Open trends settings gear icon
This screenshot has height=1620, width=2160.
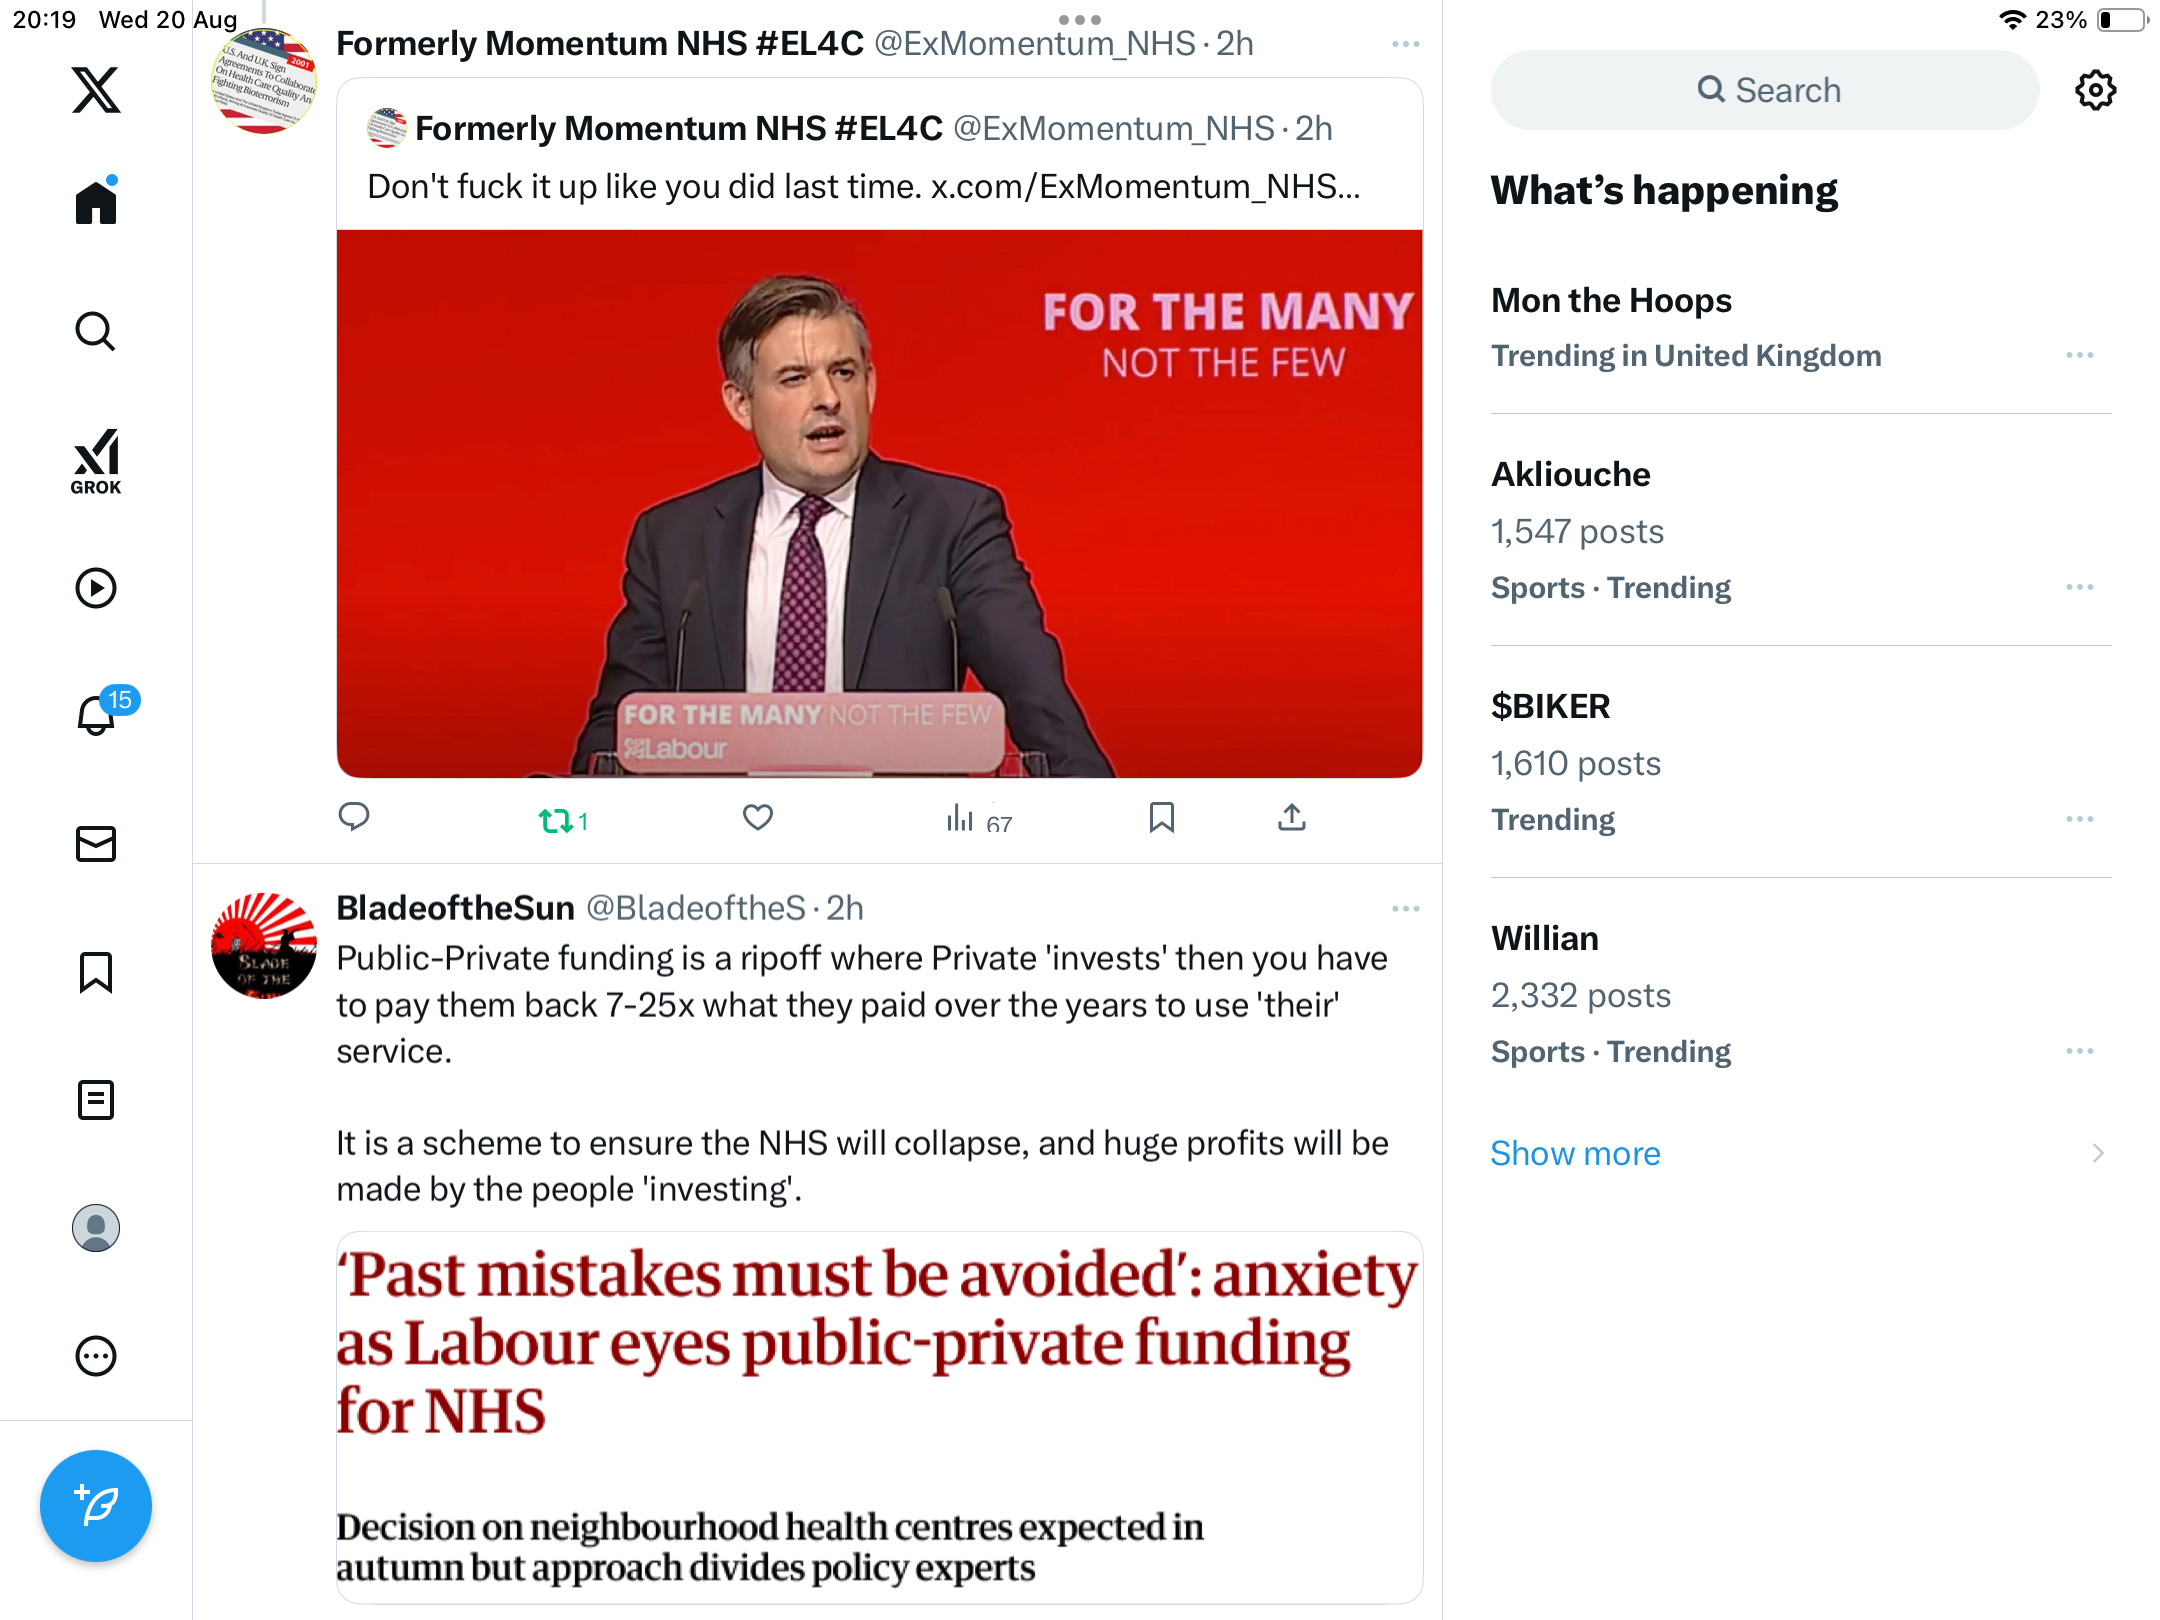[x=2095, y=90]
